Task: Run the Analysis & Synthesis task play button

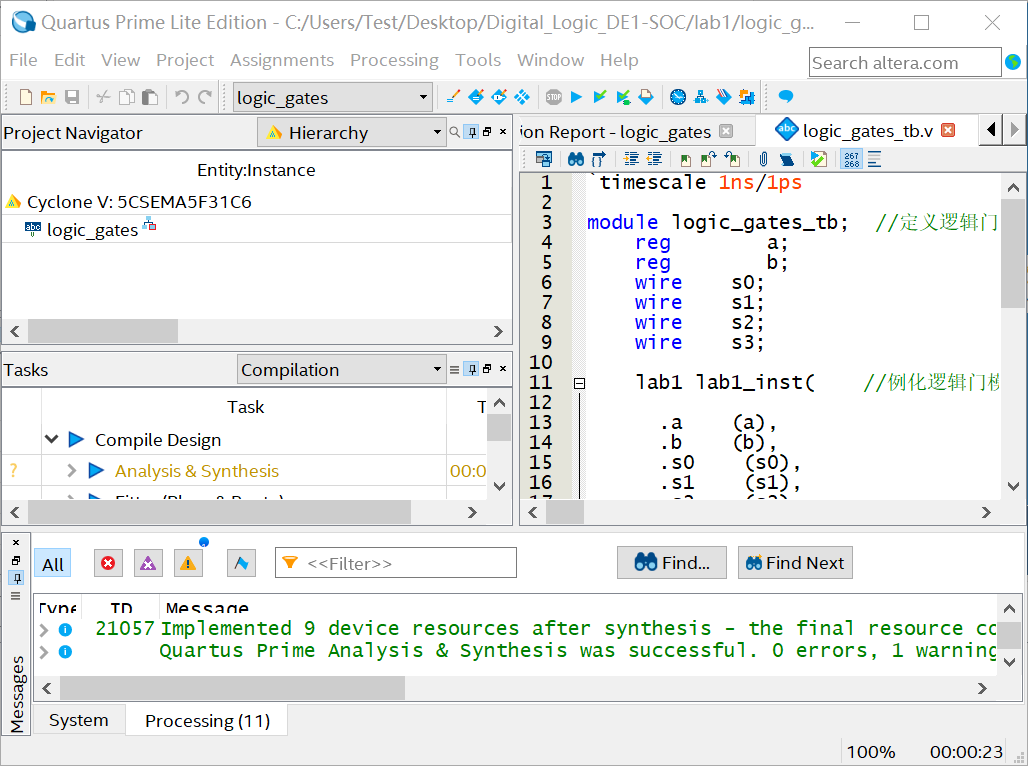Action: (x=96, y=470)
